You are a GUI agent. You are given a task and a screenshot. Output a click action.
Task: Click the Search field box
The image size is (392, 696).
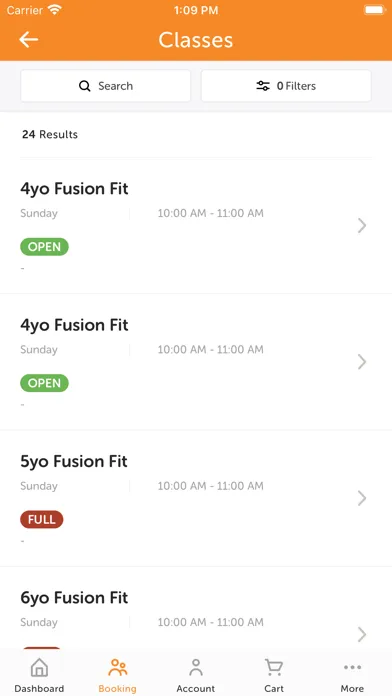(106, 86)
